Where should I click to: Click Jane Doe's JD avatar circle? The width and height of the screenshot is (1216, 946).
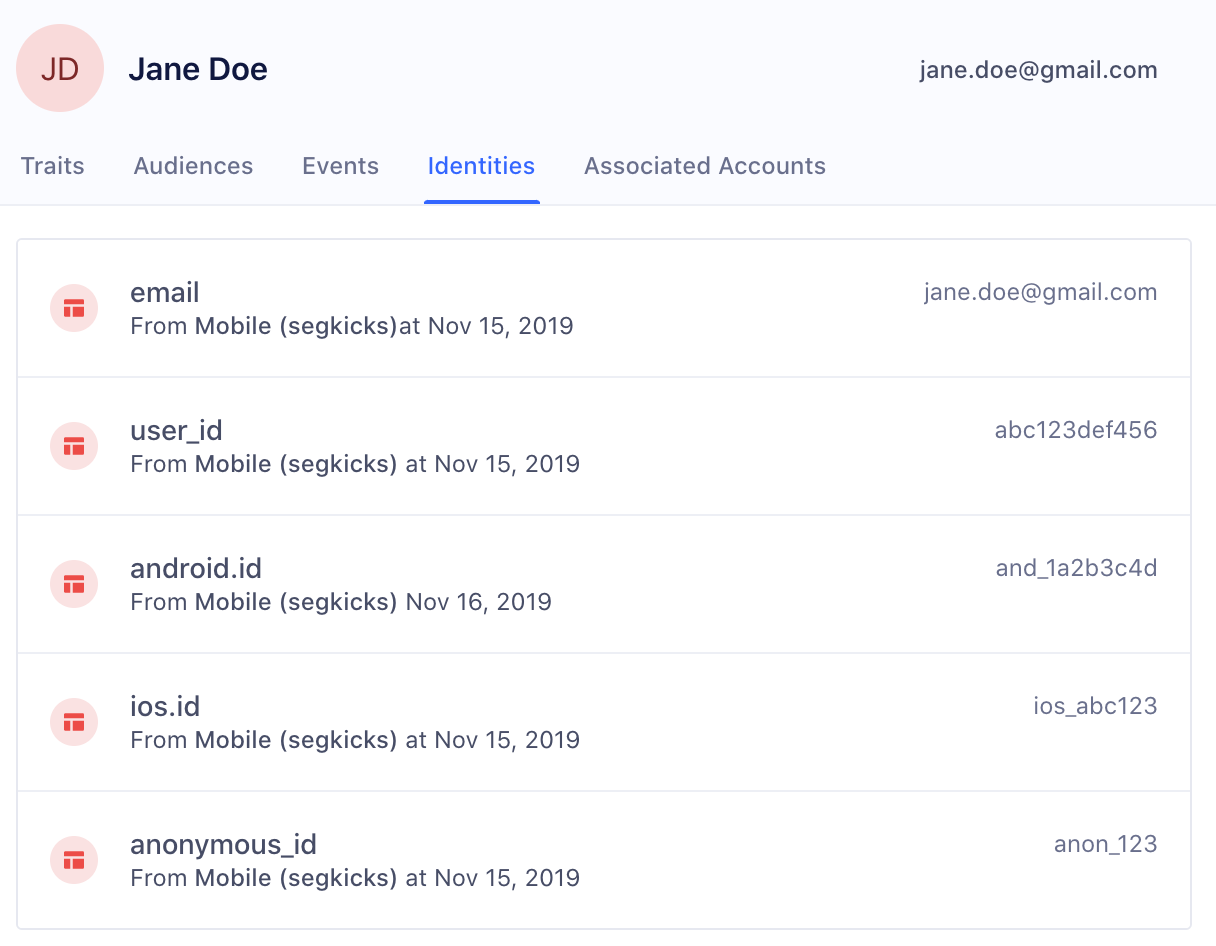pos(60,68)
